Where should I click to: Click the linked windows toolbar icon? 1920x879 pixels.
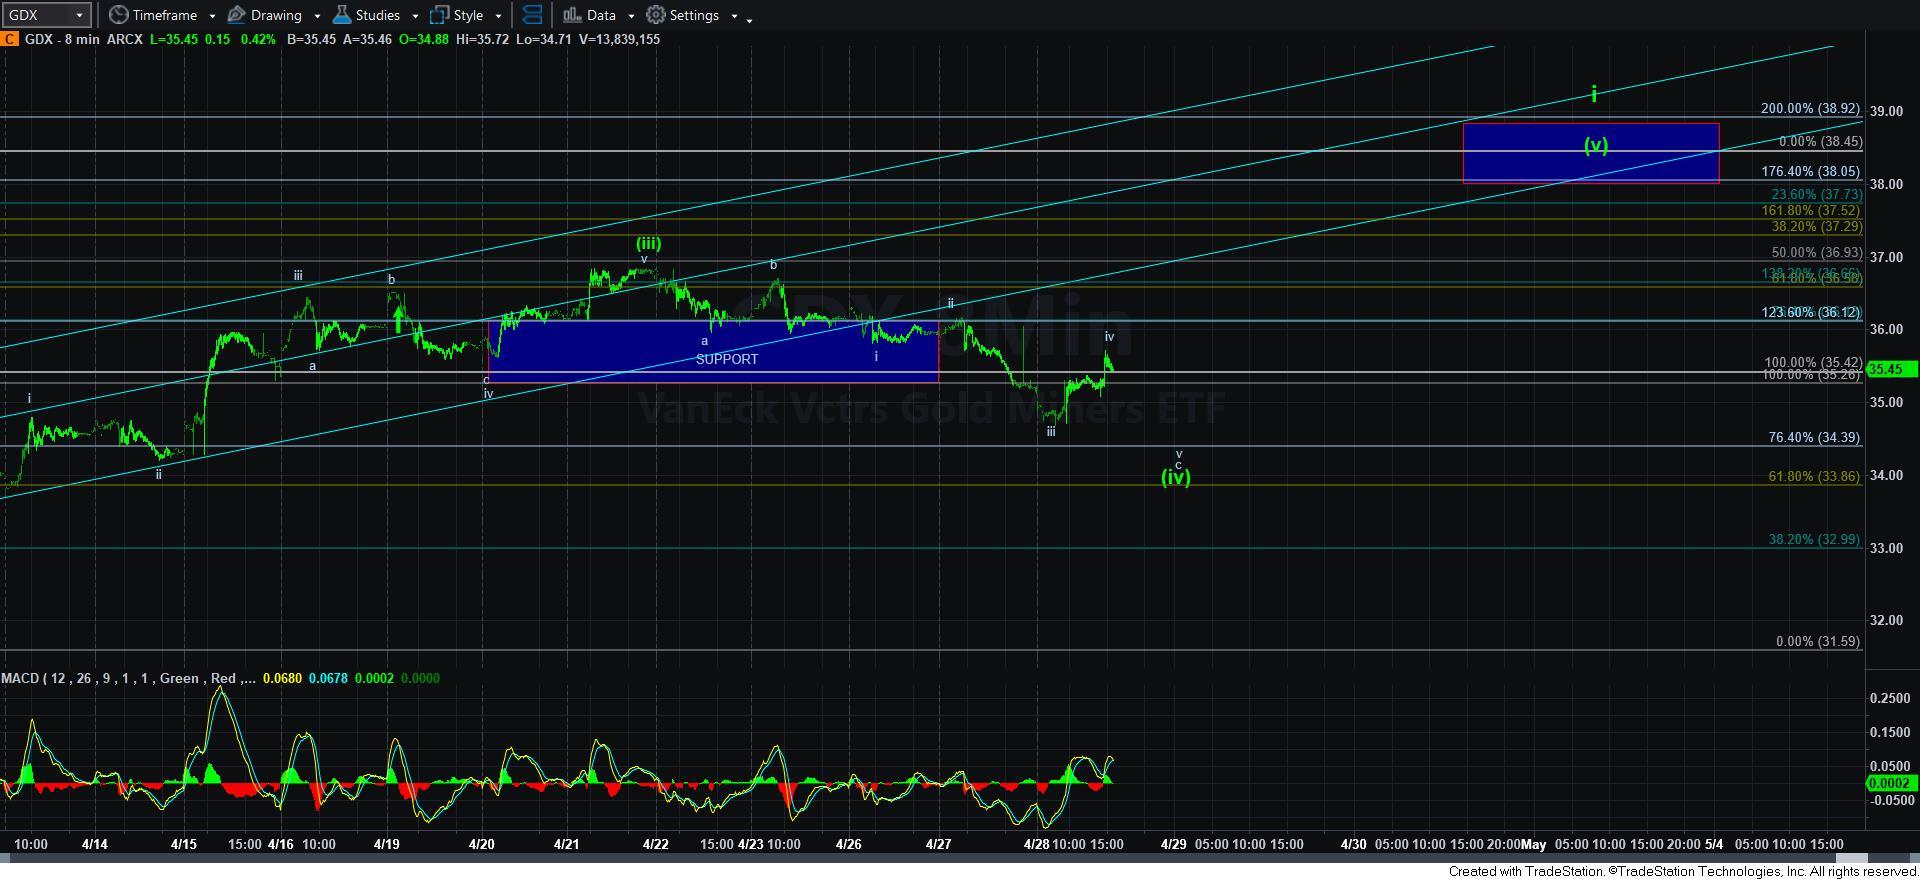pos(533,15)
